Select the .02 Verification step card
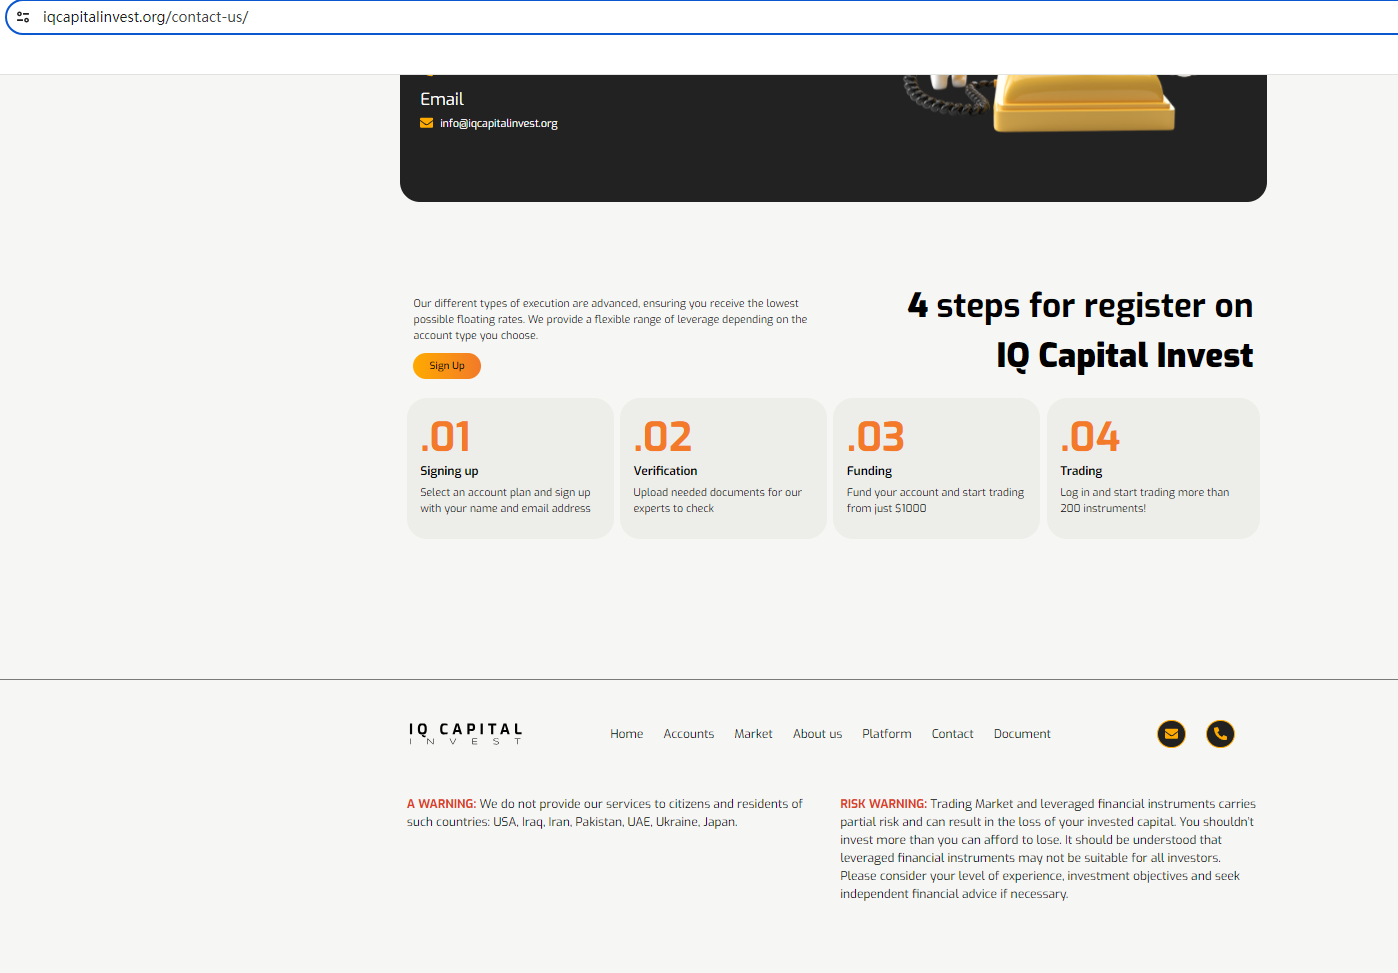1398x973 pixels. (723, 468)
